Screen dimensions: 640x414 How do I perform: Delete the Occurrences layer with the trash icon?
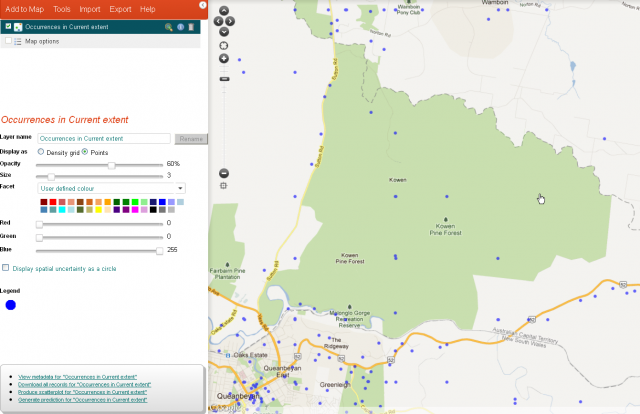pos(191,26)
